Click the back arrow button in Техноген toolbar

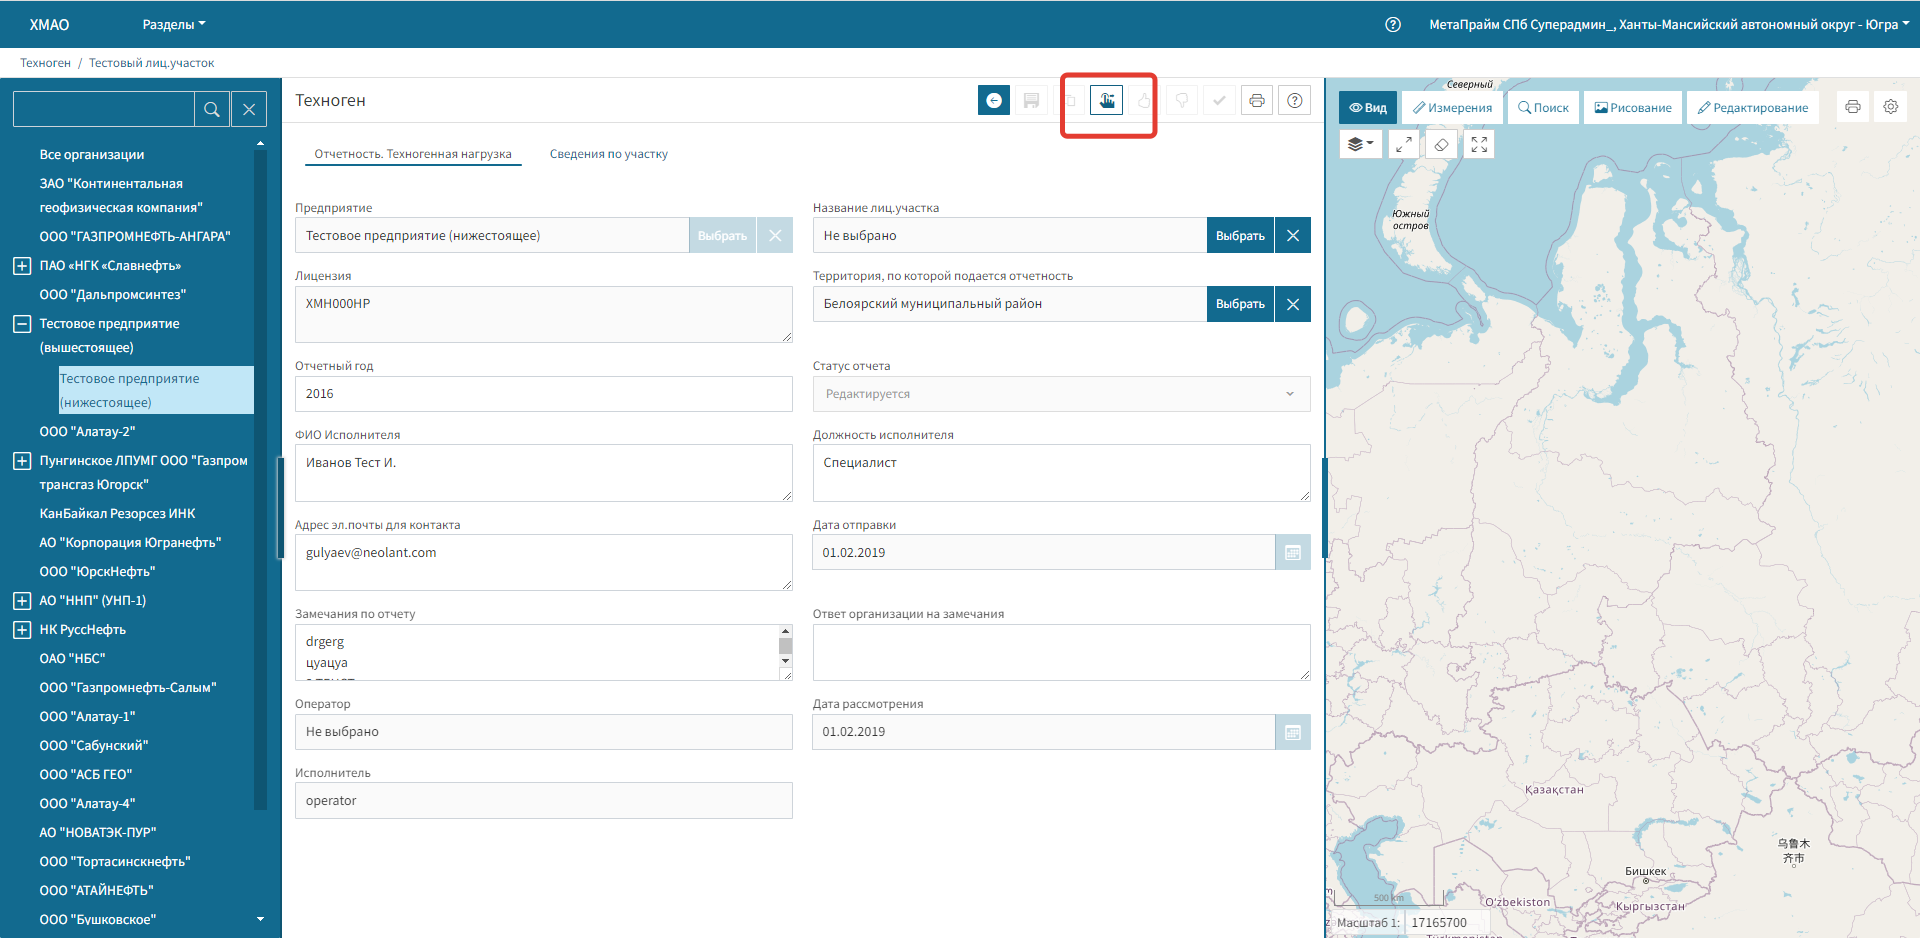pyautogui.click(x=993, y=100)
